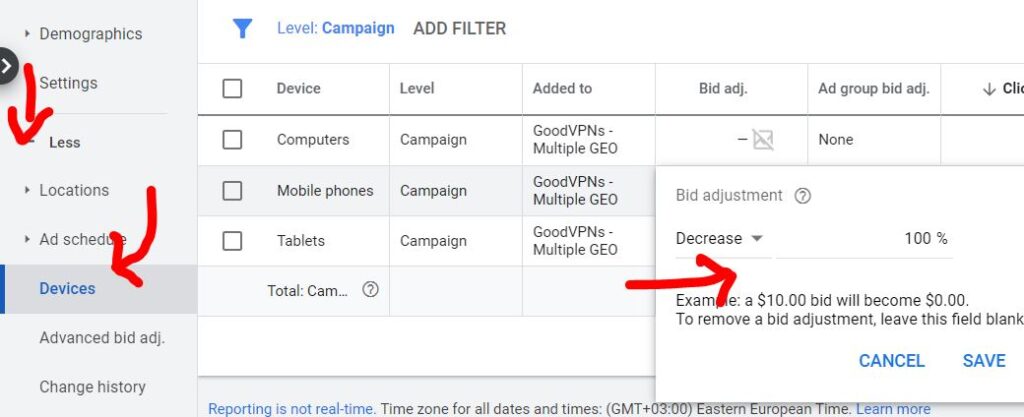Click the bid adjustment percentage field
The image size is (1024, 417).
[x=865, y=239]
